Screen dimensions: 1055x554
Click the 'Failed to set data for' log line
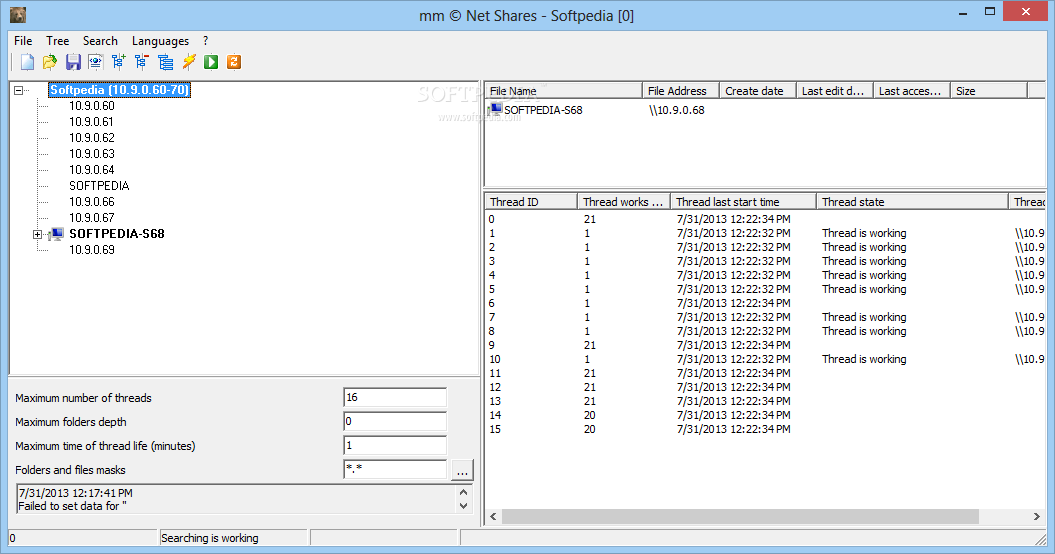pyautogui.click(x=72, y=506)
